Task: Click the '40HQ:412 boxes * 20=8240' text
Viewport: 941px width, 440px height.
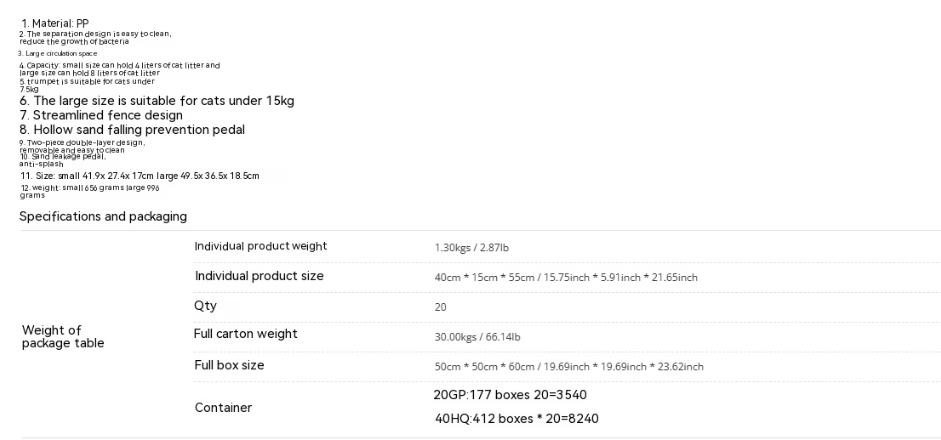Action: tap(517, 418)
